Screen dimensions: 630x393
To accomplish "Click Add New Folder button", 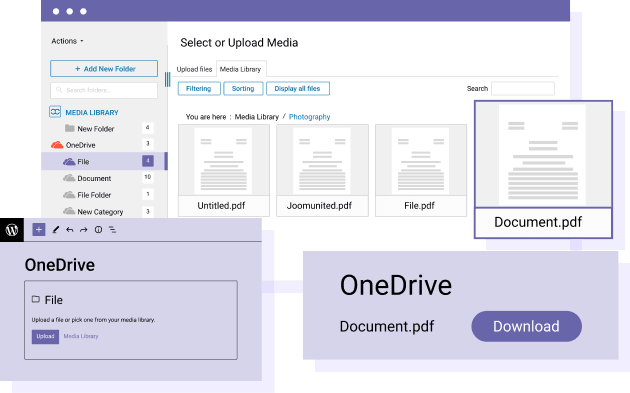I will tap(104, 69).
